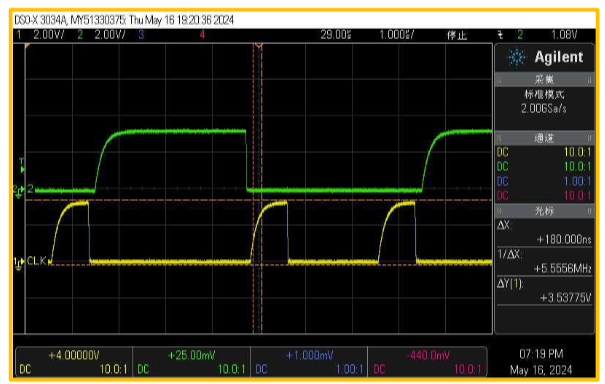
Task: Open the channel 2 scale 2.00V/ setting
Action: click(x=102, y=35)
